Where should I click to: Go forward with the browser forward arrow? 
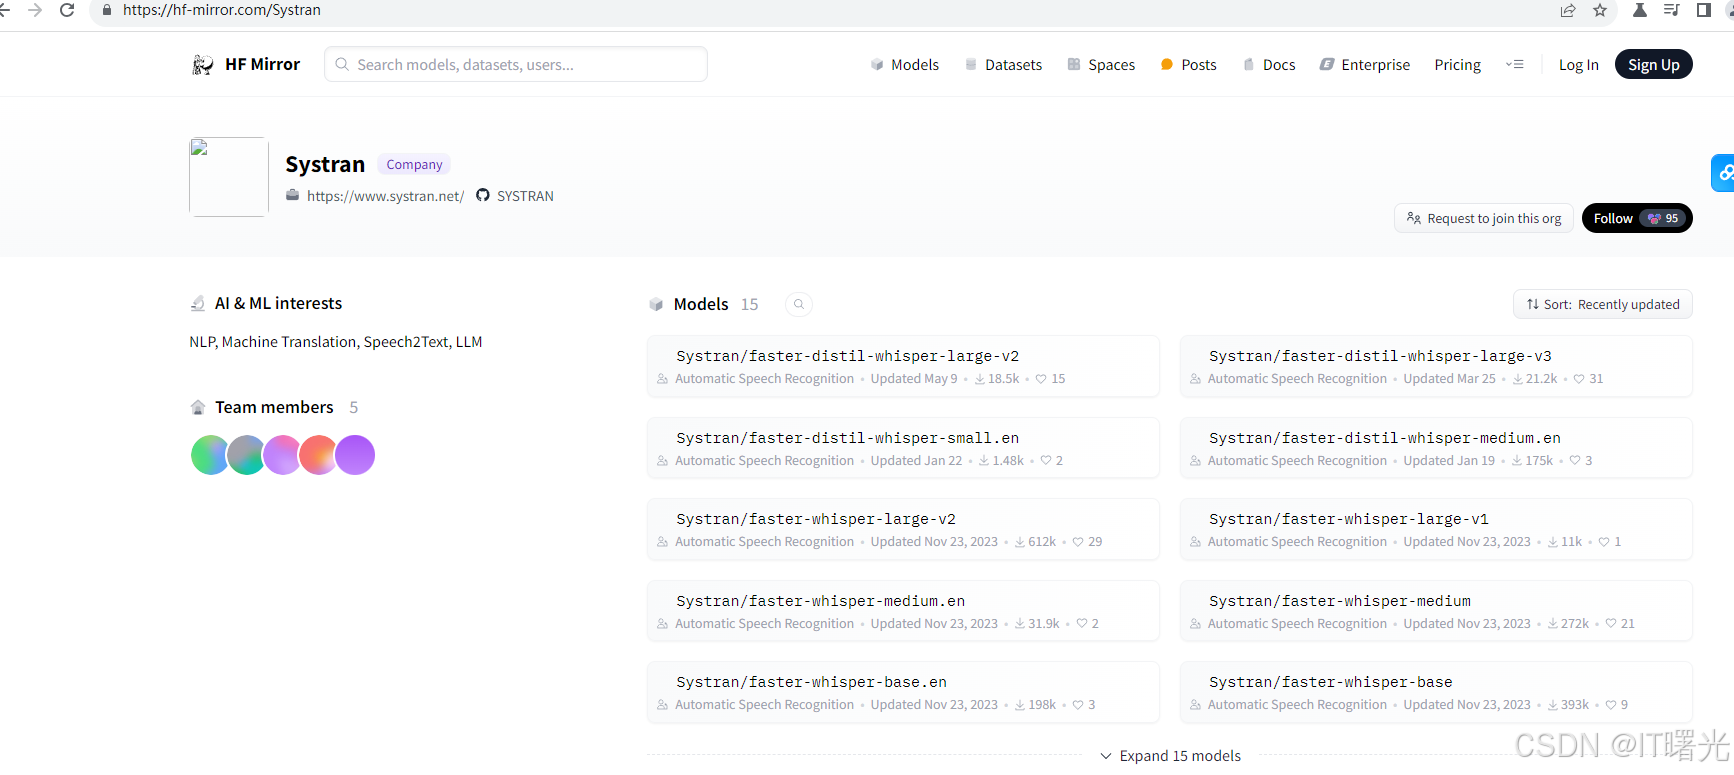[x=35, y=10]
